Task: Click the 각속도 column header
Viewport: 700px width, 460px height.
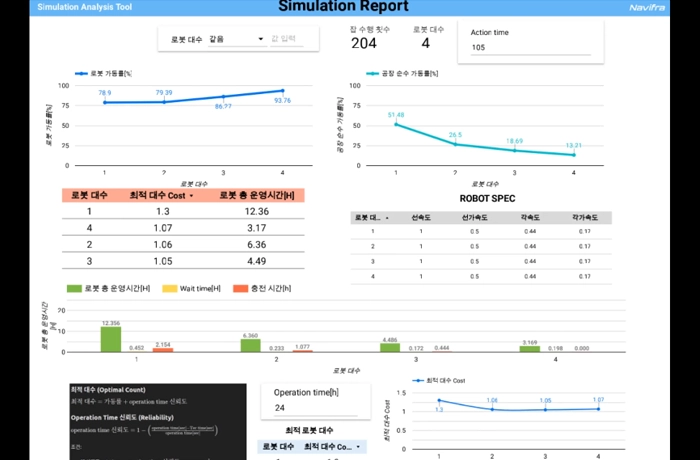Action: coord(530,218)
